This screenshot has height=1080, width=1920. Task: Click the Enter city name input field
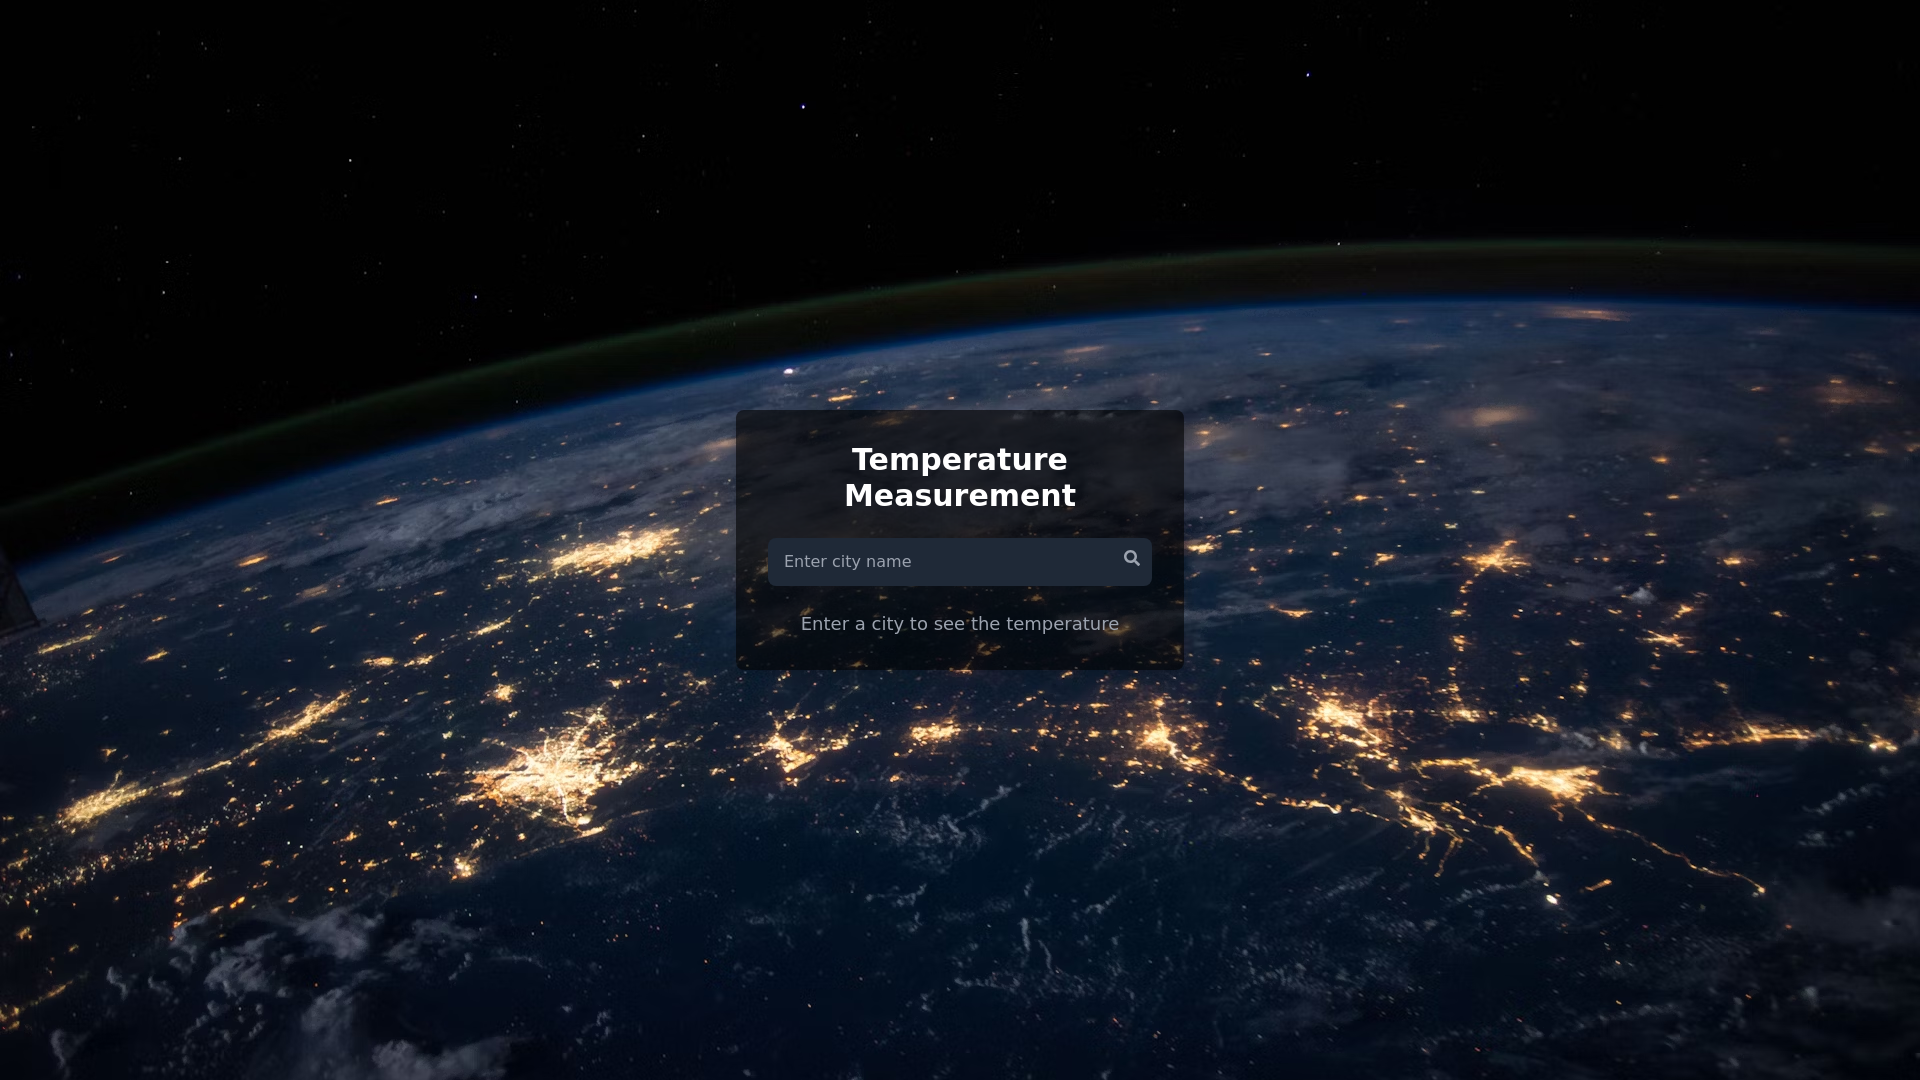[x=940, y=561]
